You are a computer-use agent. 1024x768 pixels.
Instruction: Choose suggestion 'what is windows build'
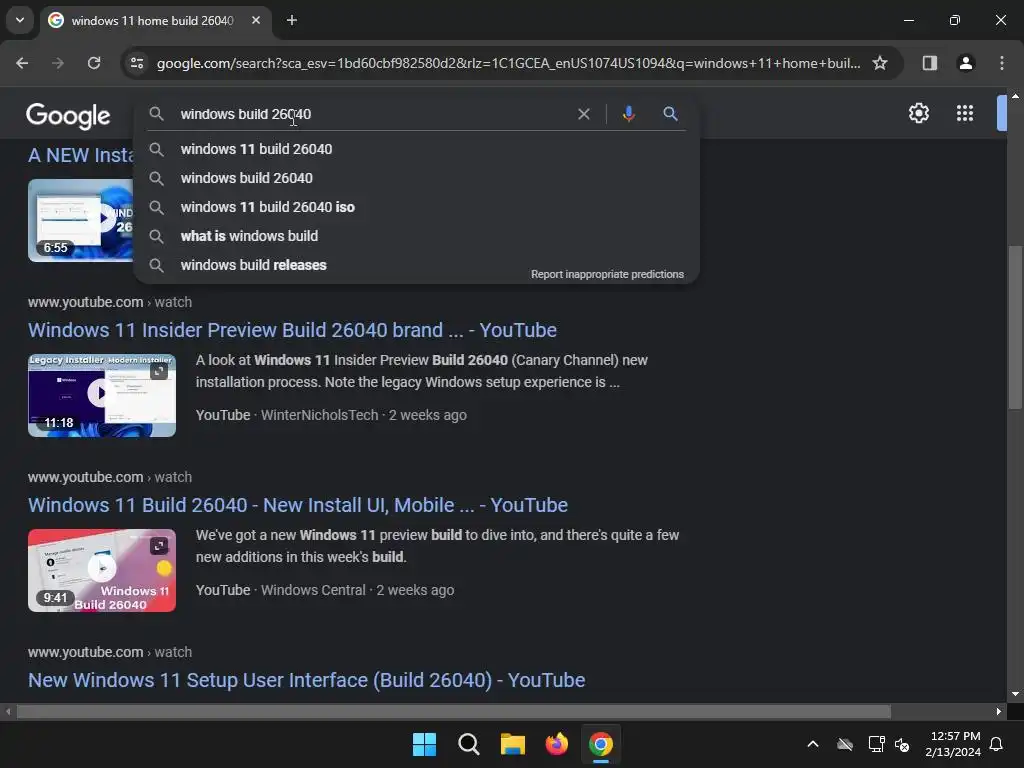click(417, 236)
